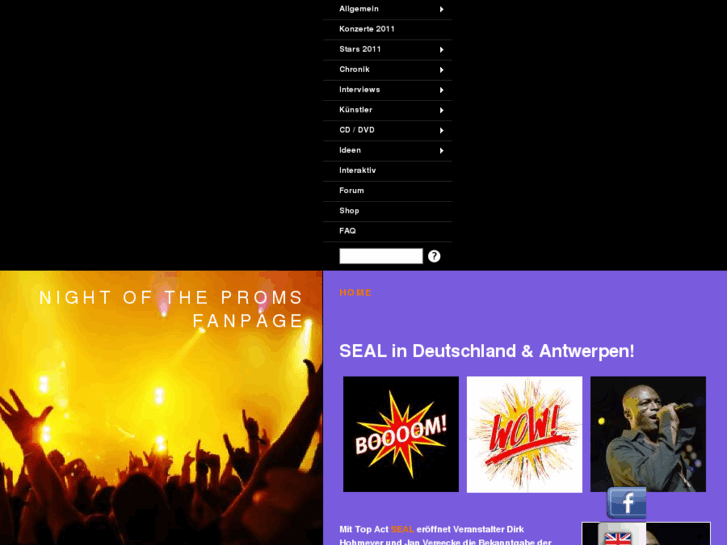Expand the CD / DVD submenu arrow
Viewport: 727px width, 545px height.
[441, 130]
